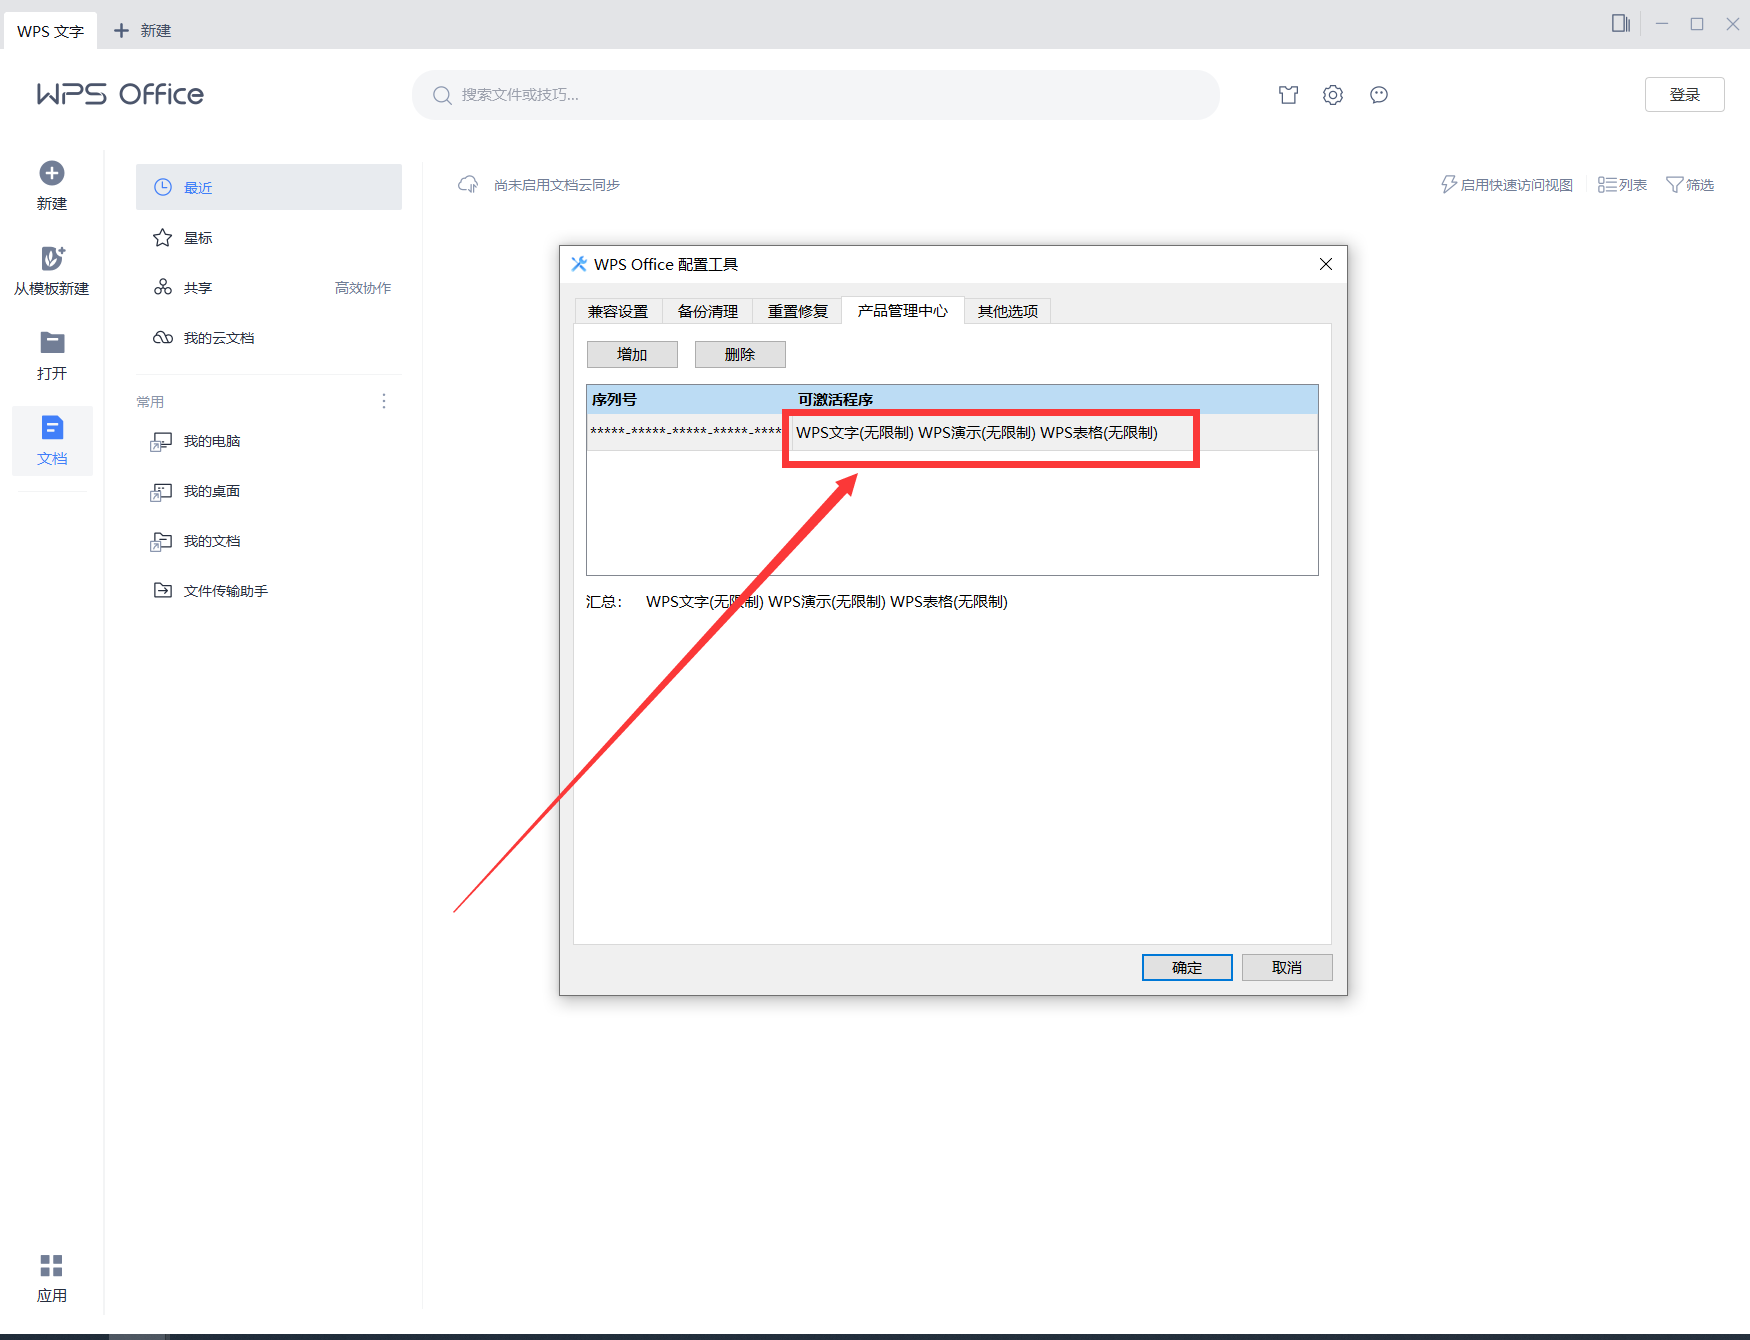Confirm the dialog with 确定
This screenshot has height=1340, width=1750.
(x=1187, y=968)
